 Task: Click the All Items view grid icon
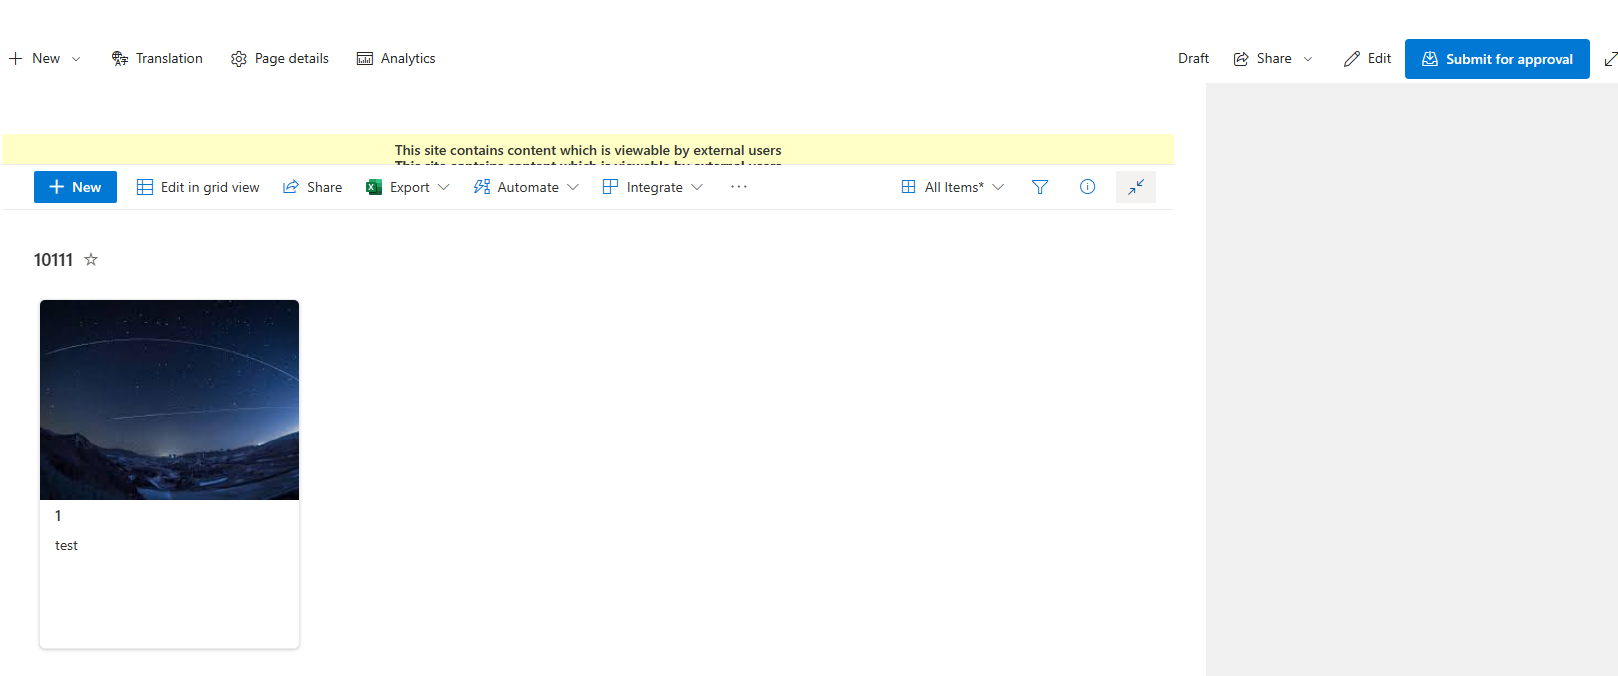908,187
